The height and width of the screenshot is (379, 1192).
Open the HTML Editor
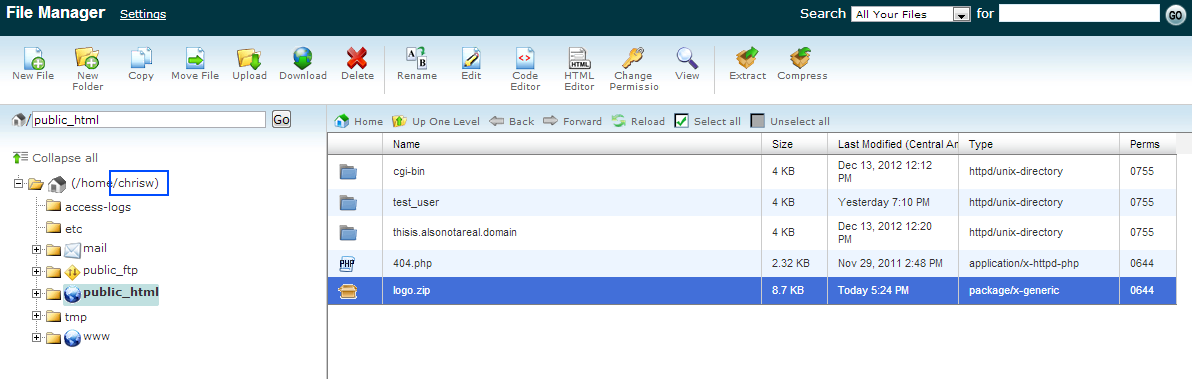point(579,58)
